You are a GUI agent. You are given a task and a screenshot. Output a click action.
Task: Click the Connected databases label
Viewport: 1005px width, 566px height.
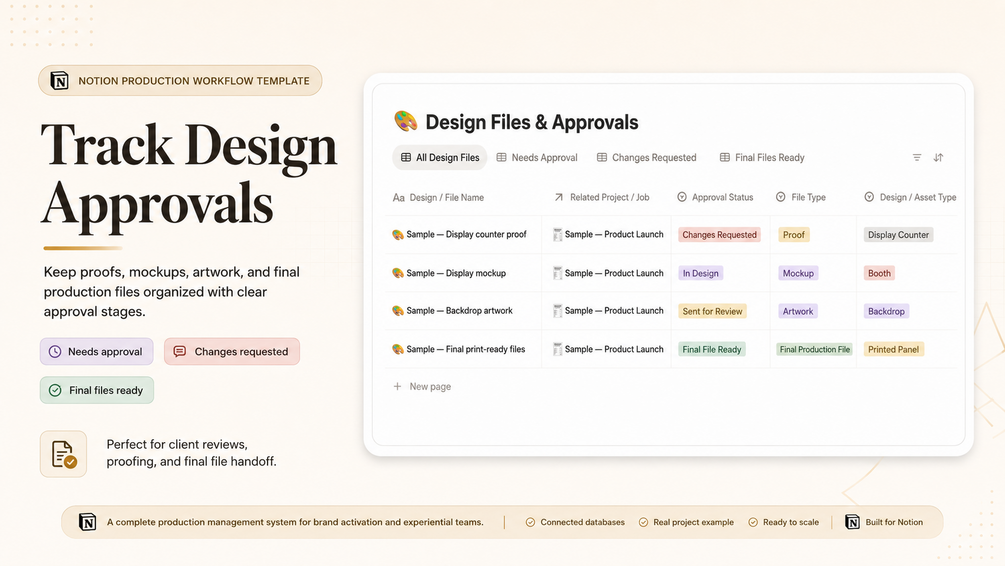coord(583,522)
